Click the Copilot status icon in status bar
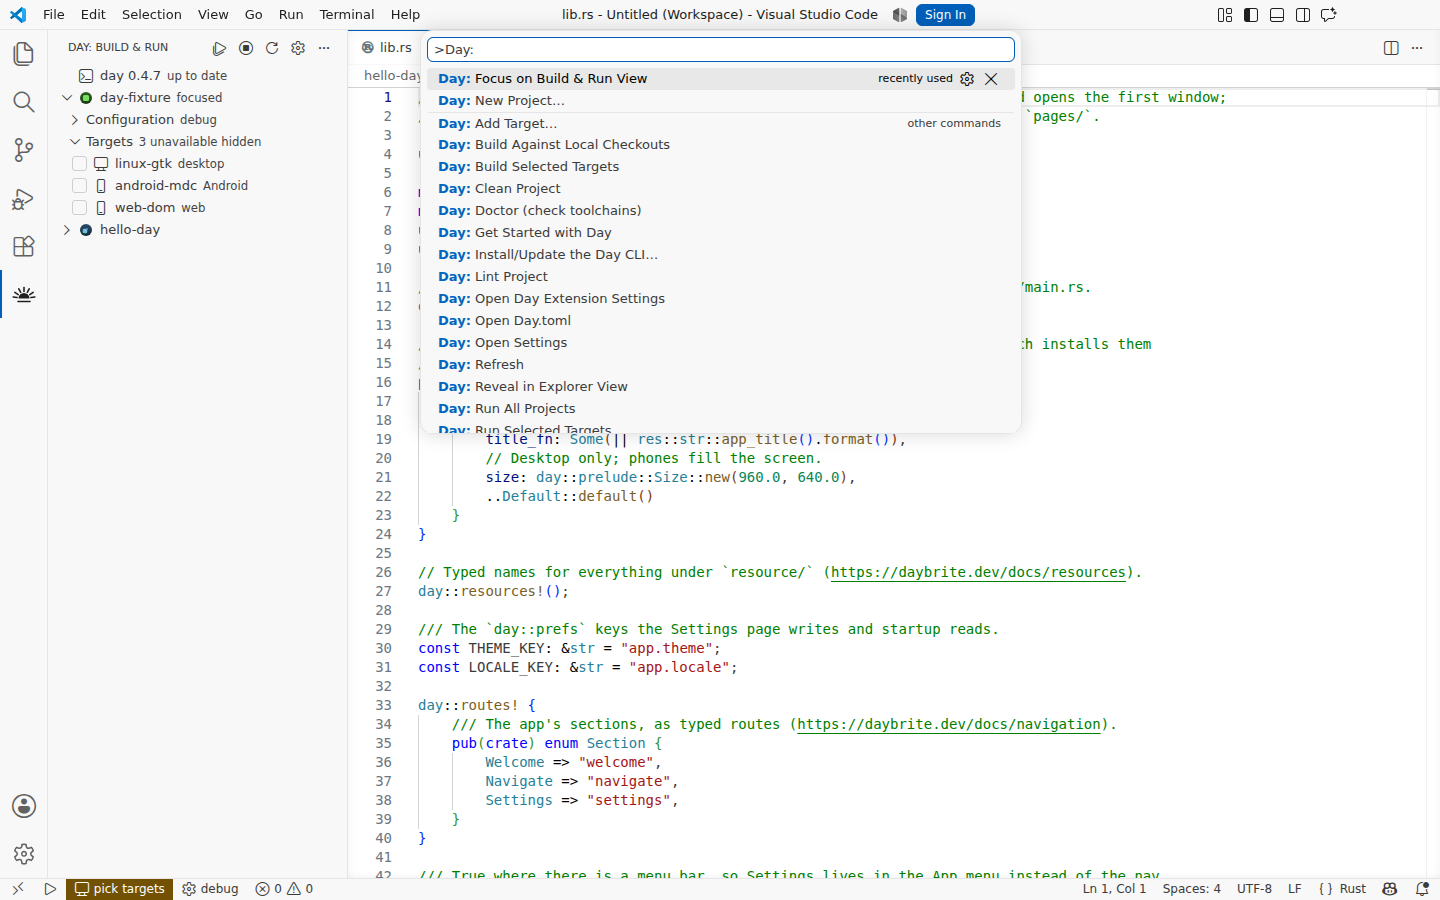This screenshot has width=1440, height=900. (x=1390, y=888)
